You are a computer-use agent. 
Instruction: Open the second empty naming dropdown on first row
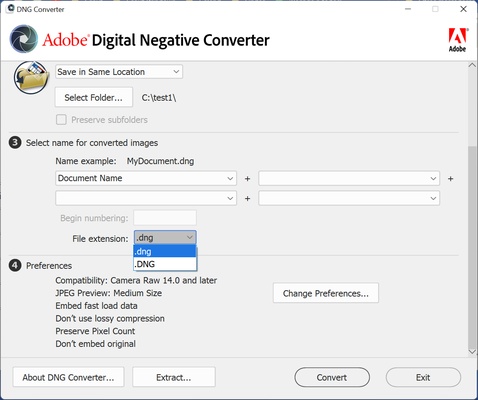349,178
